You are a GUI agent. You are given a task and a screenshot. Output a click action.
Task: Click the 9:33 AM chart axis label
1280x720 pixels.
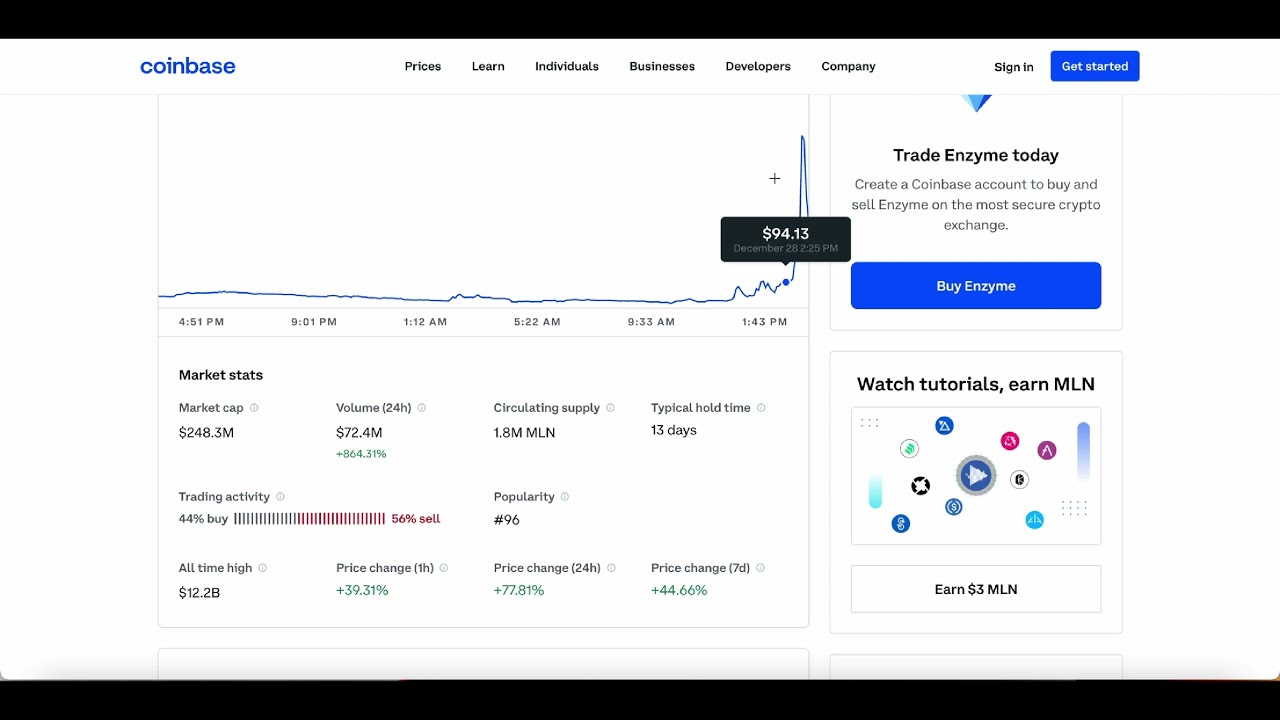[x=651, y=322]
